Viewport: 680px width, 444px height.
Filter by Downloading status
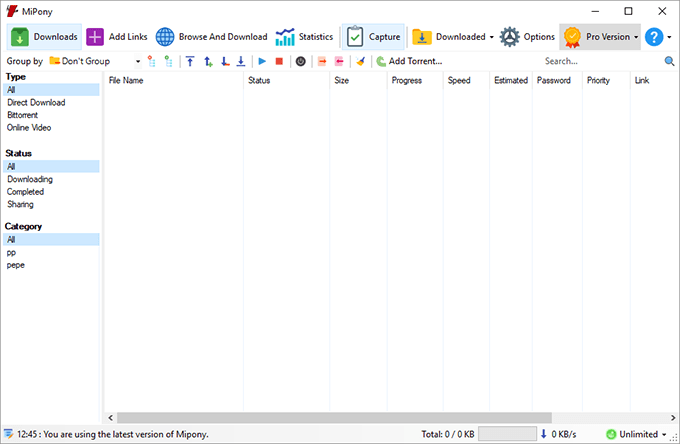pyautogui.click(x=29, y=179)
